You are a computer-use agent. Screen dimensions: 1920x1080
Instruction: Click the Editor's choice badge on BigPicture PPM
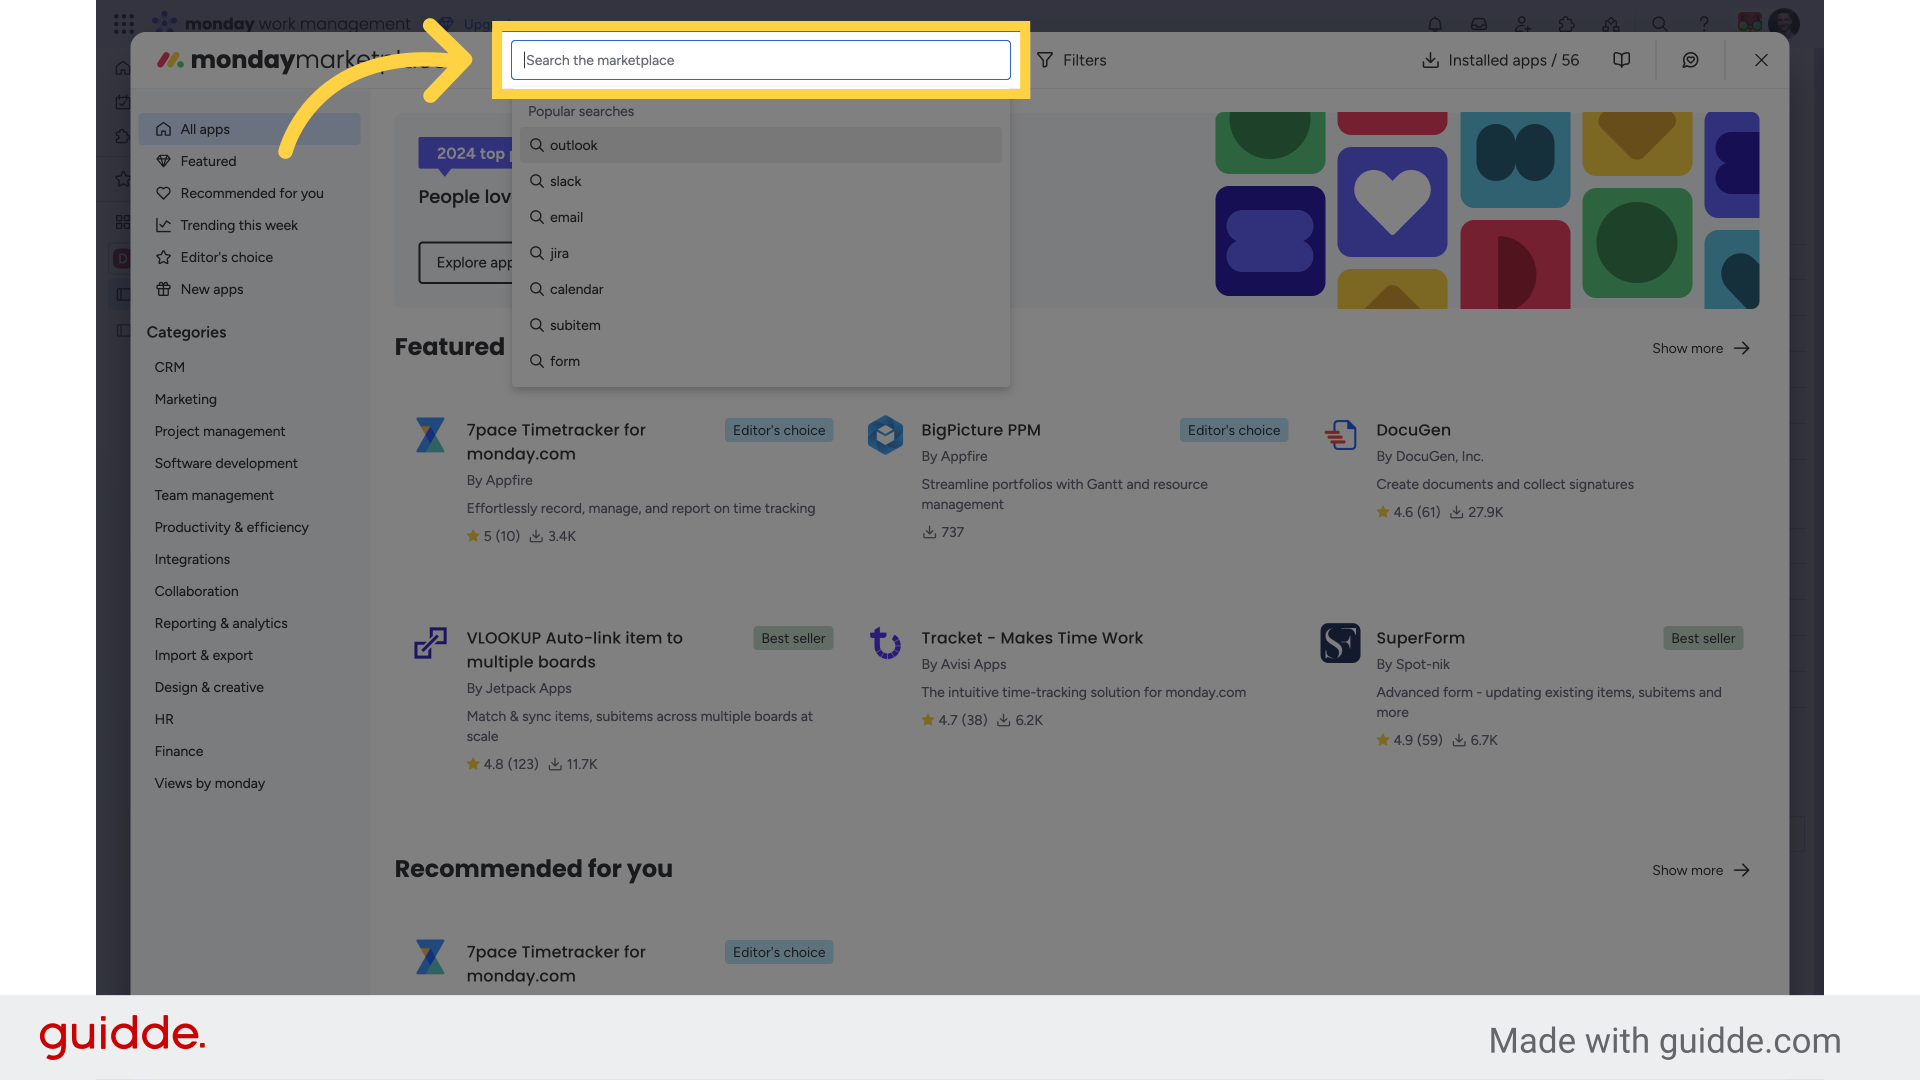[x=1234, y=430]
